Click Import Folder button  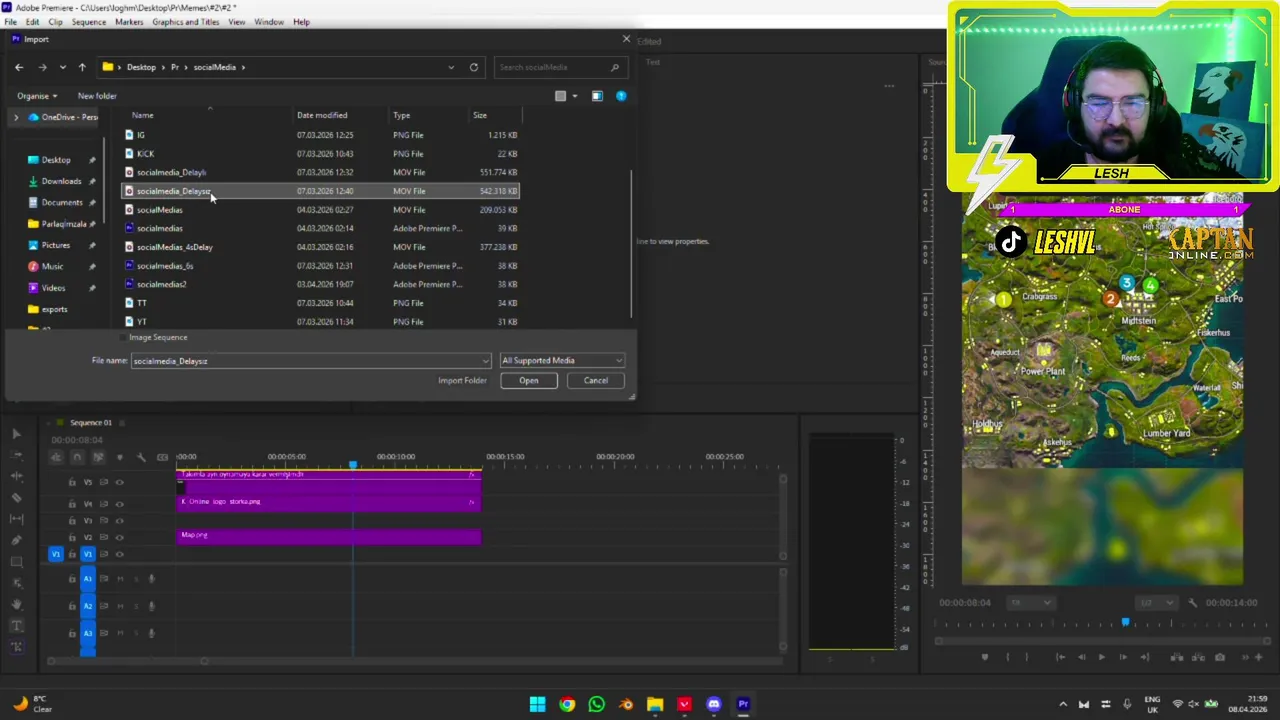[x=462, y=380]
